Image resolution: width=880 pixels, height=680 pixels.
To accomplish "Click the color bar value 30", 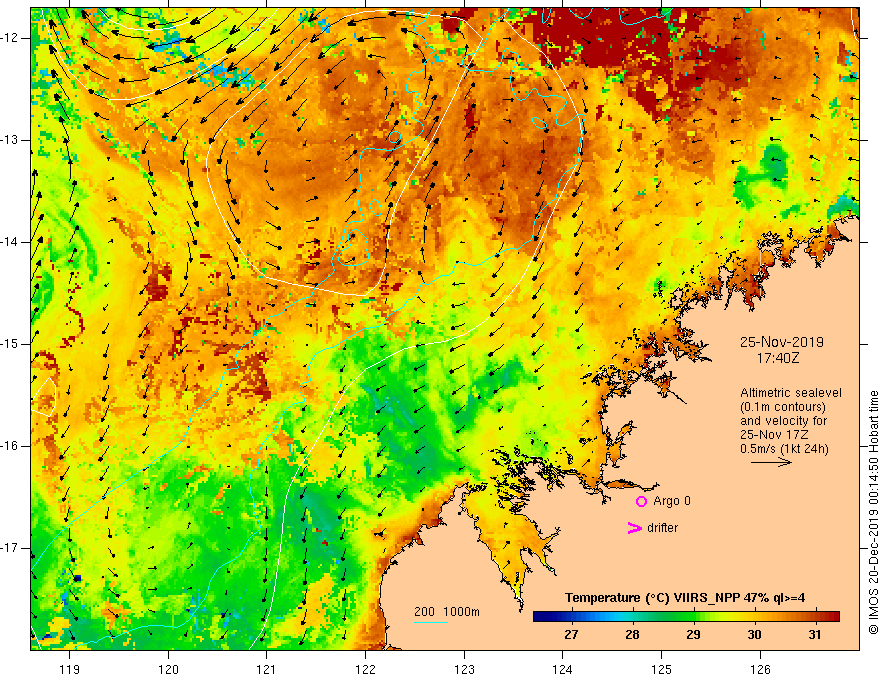I will tap(754, 635).
